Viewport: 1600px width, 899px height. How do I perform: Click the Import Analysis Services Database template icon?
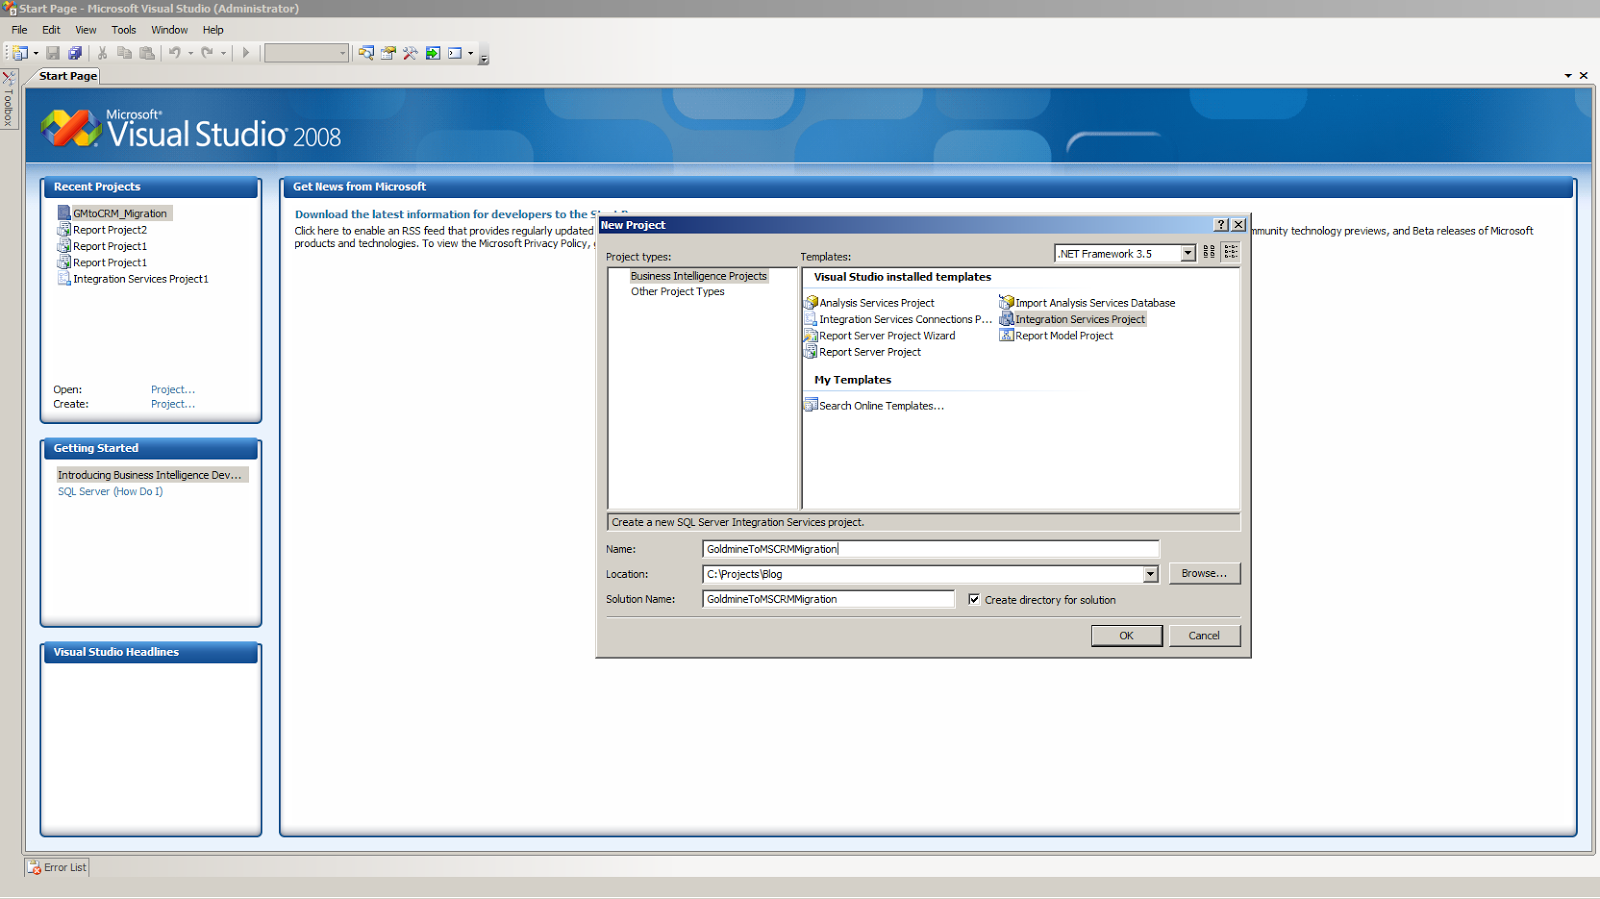tap(1007, 302)
